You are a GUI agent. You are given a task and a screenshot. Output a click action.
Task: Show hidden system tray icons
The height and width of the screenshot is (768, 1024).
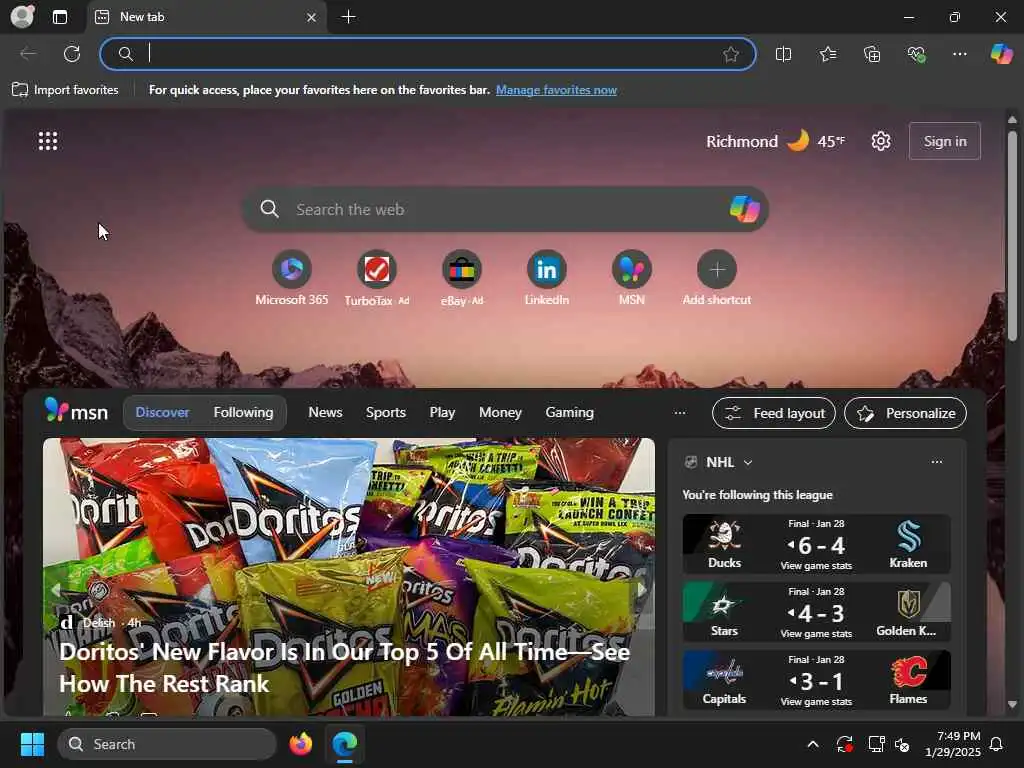[812, 744]
